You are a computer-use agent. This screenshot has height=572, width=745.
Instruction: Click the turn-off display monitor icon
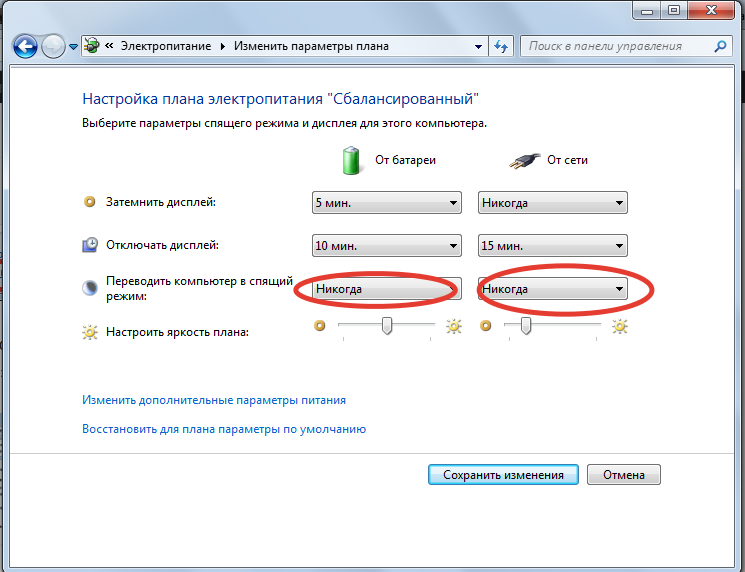pos(90,245)
